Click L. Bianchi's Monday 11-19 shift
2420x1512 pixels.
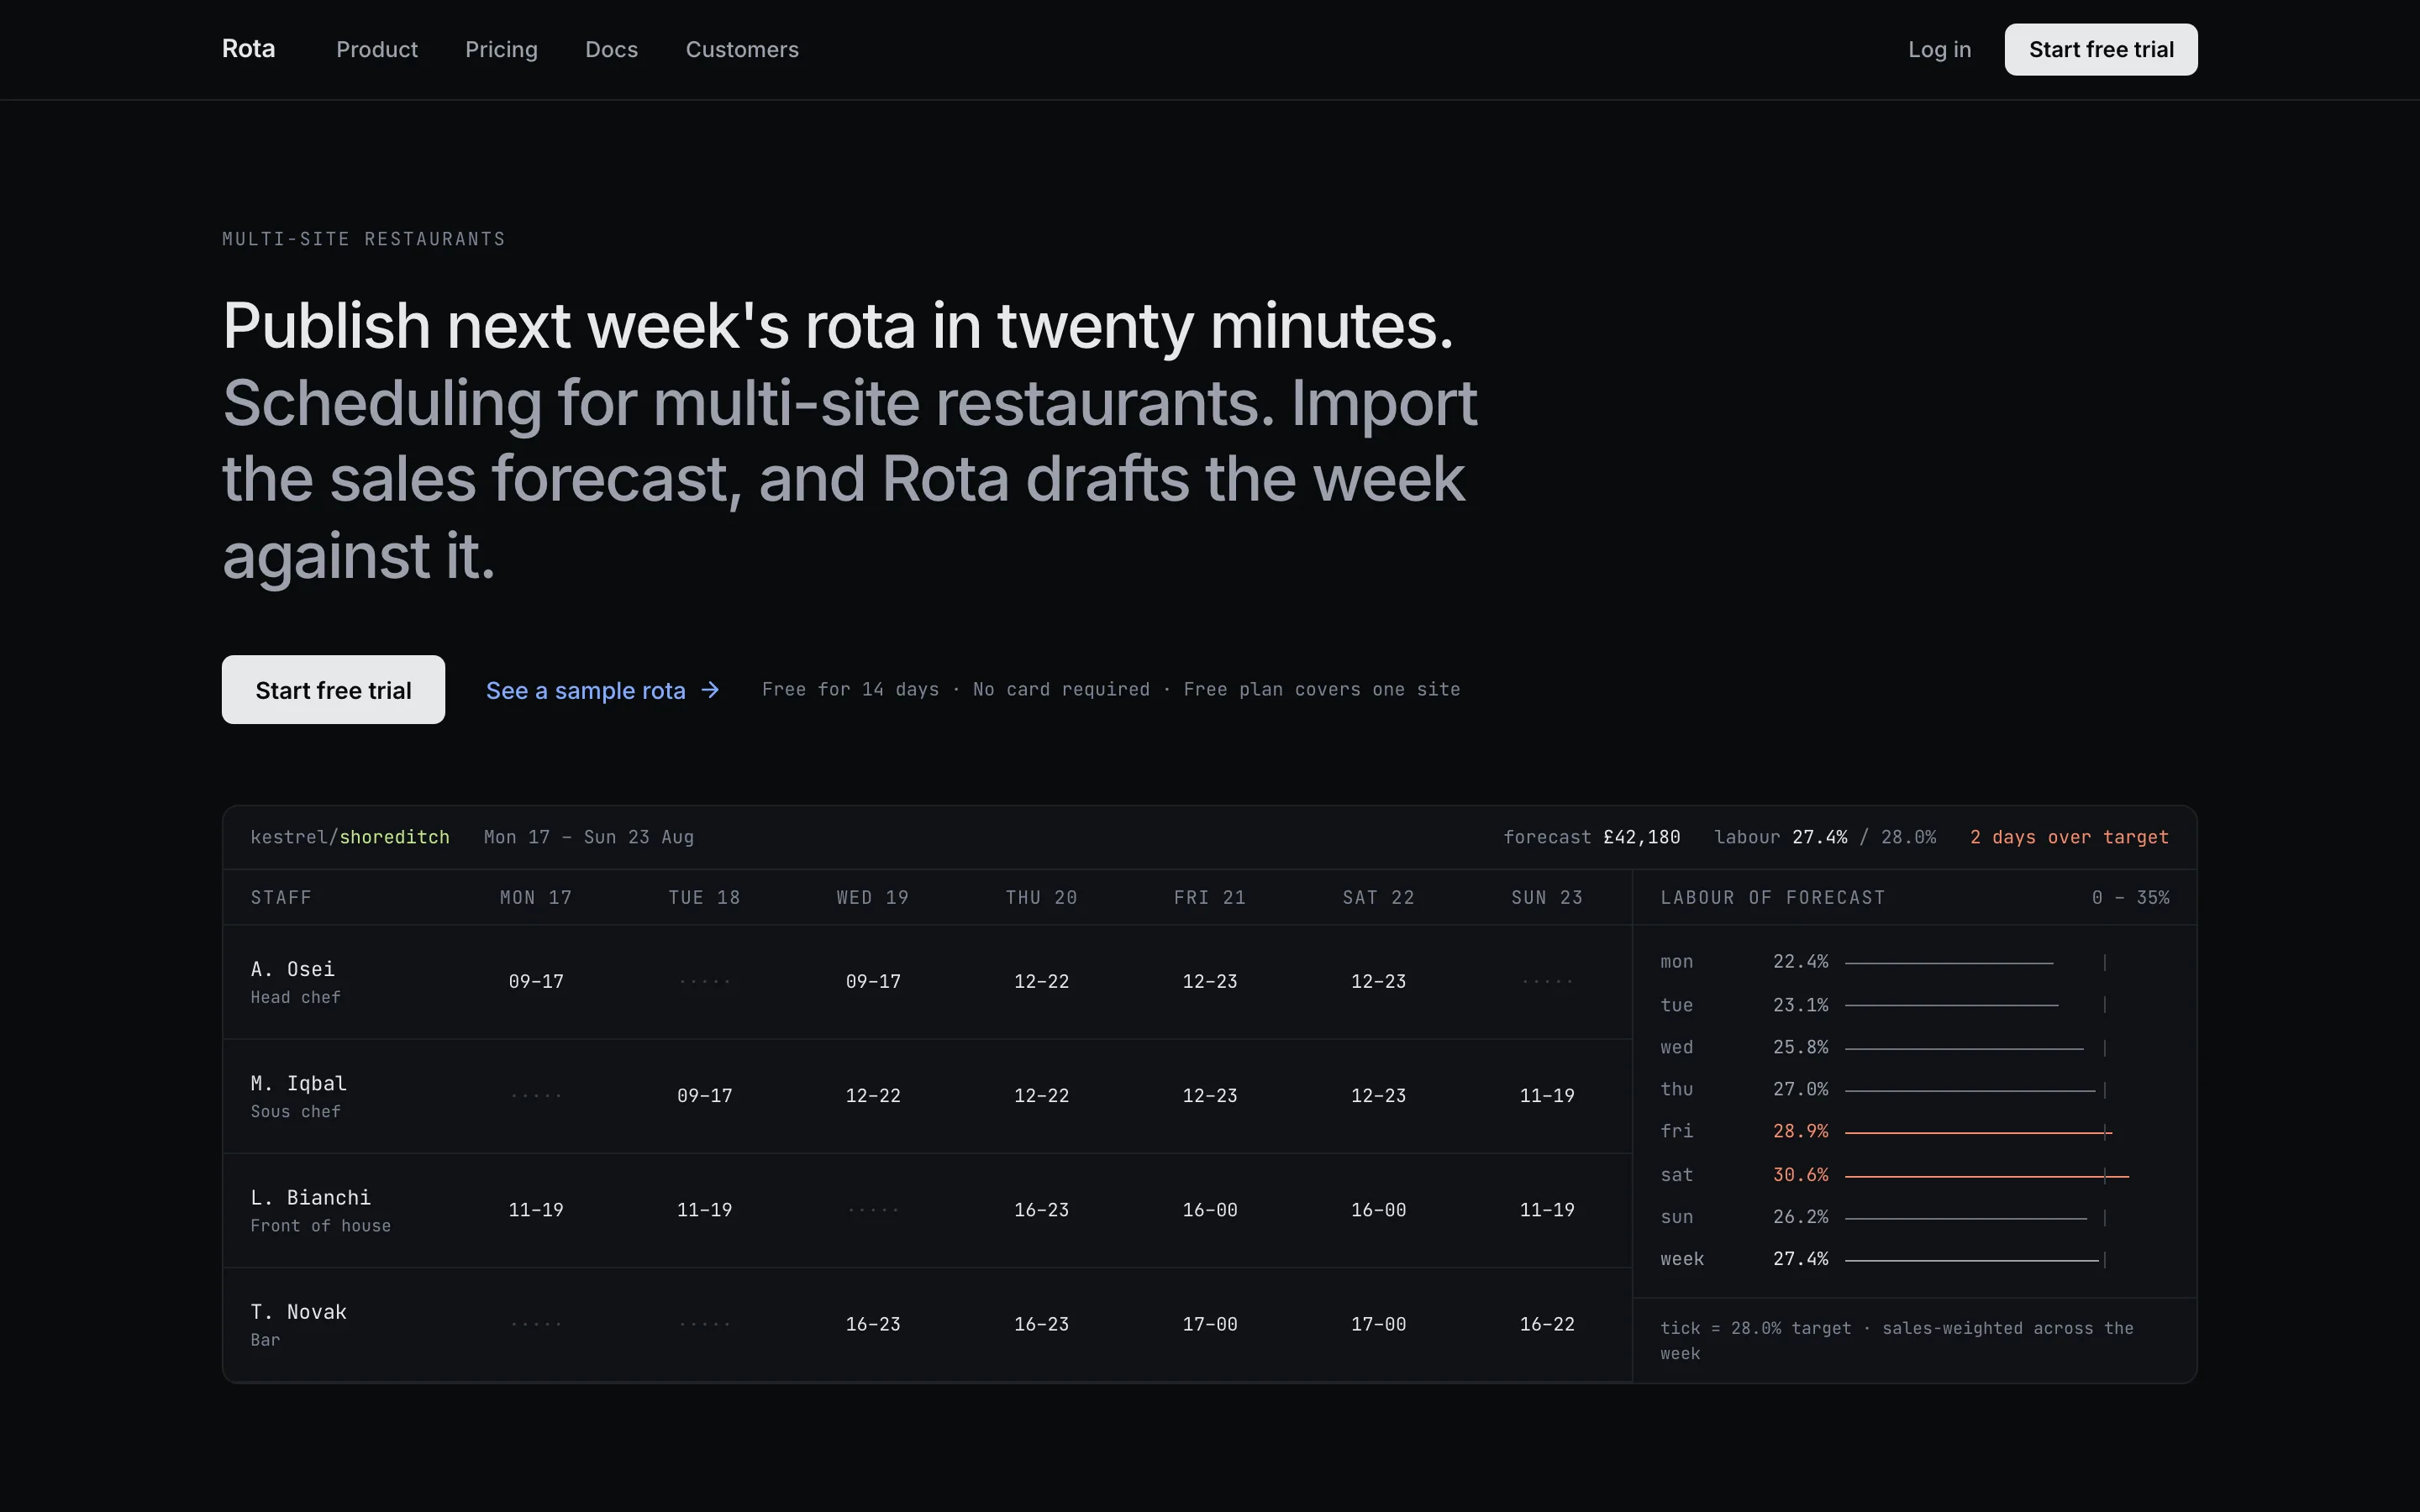[536, 1209]
